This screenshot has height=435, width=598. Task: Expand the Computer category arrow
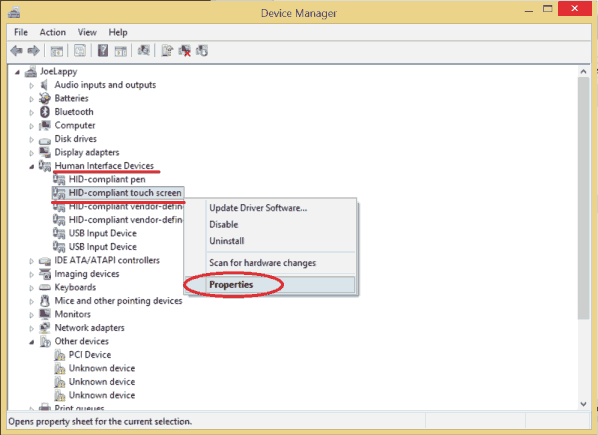(x=31, y=126)
